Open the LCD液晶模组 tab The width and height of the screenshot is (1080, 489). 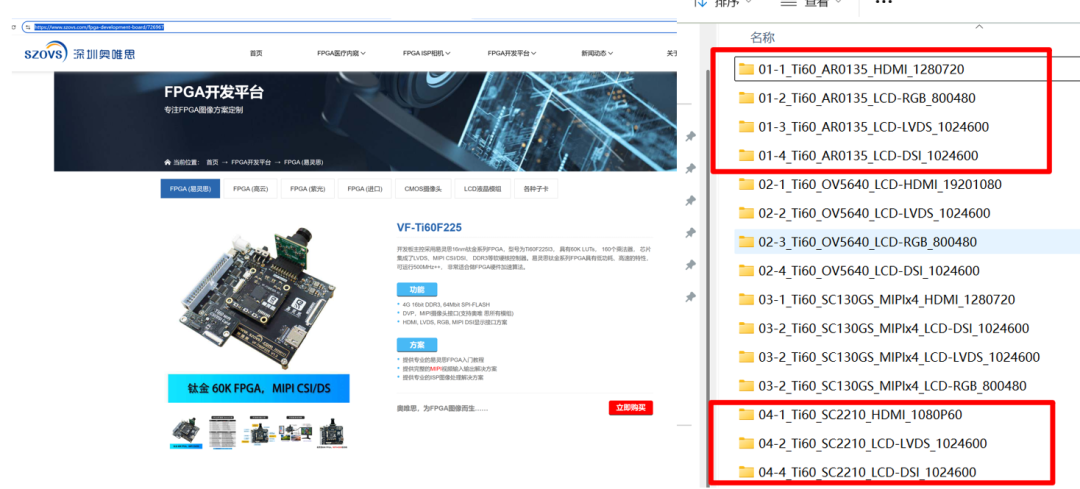(482, 189)
